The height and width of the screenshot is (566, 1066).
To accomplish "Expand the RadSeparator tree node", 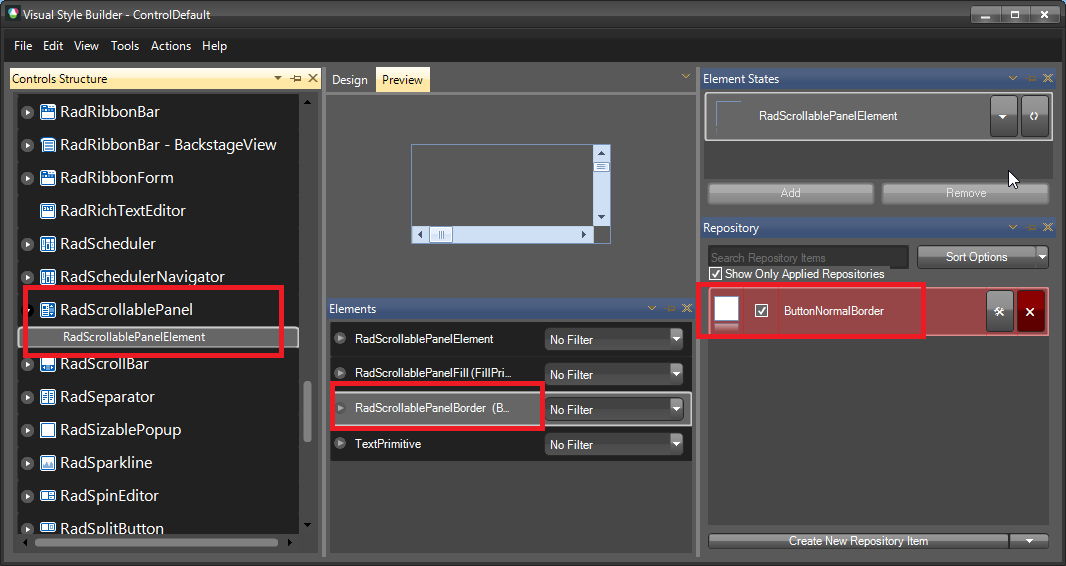I will click(x=27, y=397).
